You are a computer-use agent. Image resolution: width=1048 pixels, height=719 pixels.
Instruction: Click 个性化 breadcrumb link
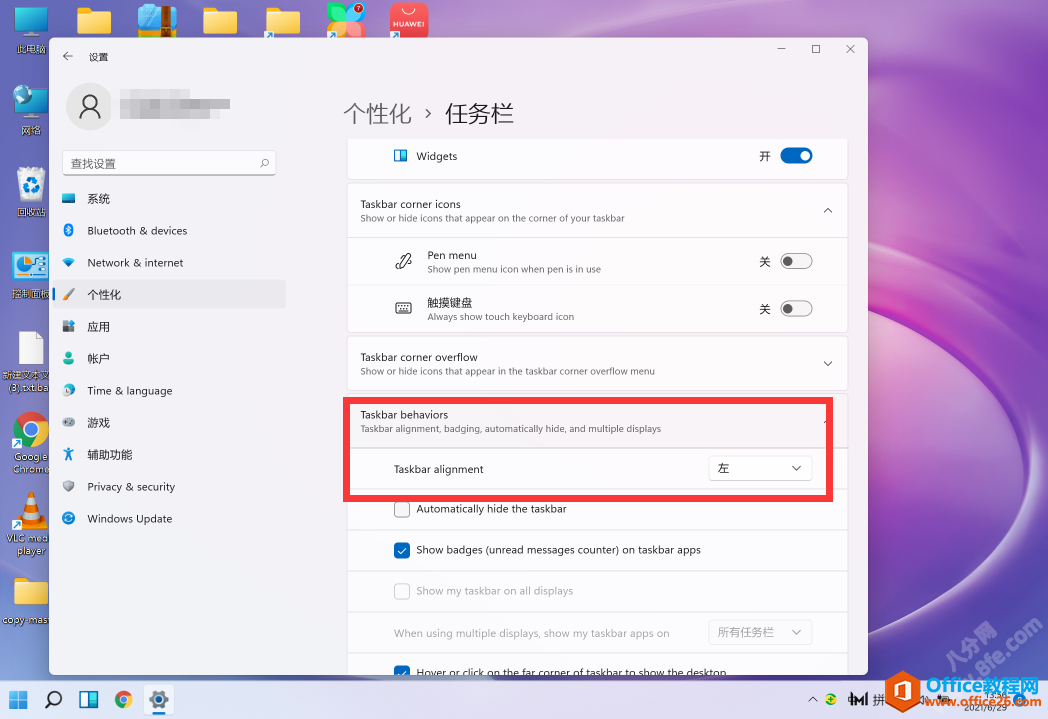click(x=378, y=114)
